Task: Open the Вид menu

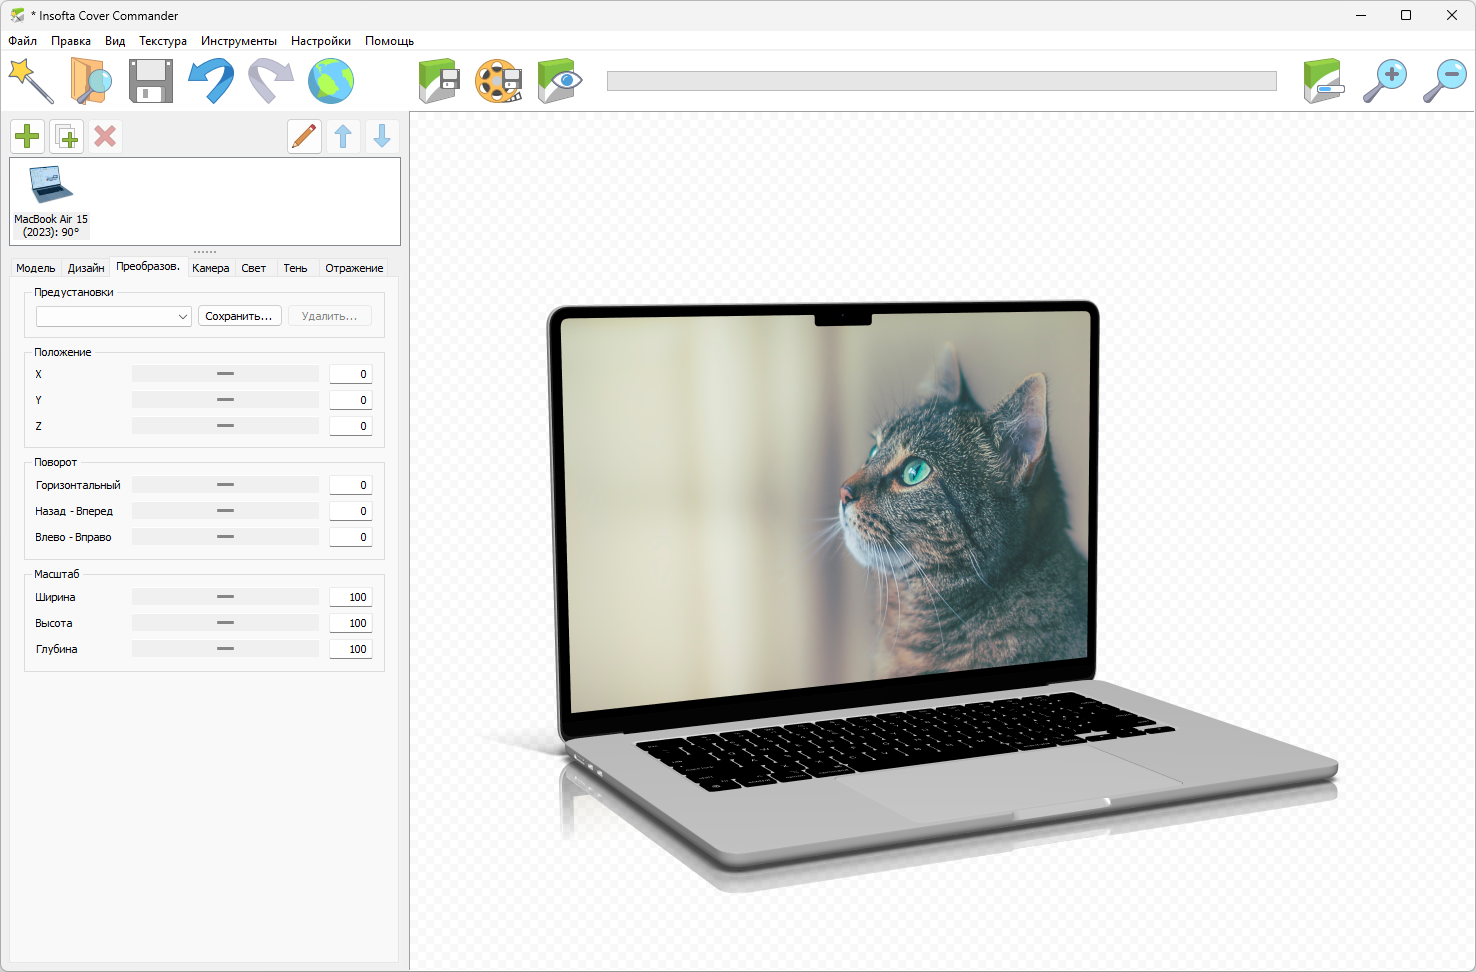Action: 115,41
